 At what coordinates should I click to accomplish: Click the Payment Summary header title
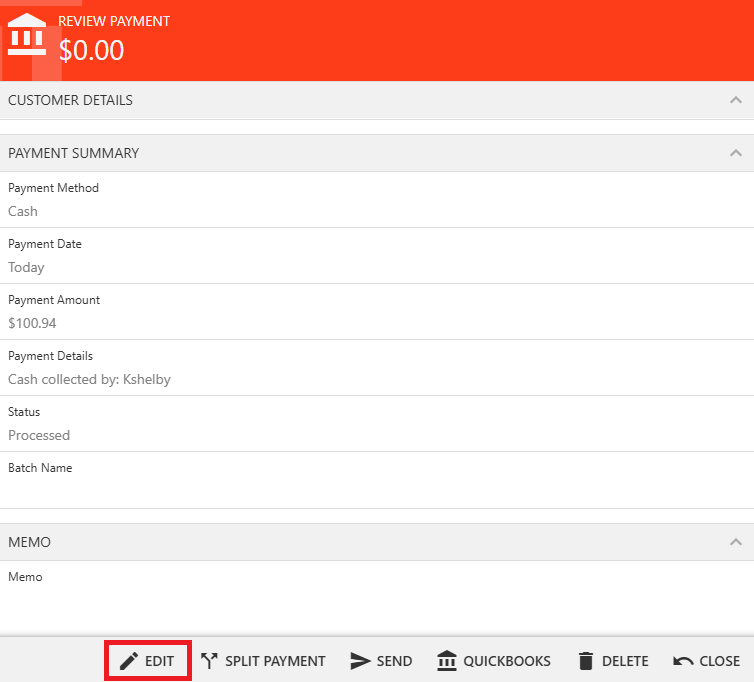click(x=74, y=153)
